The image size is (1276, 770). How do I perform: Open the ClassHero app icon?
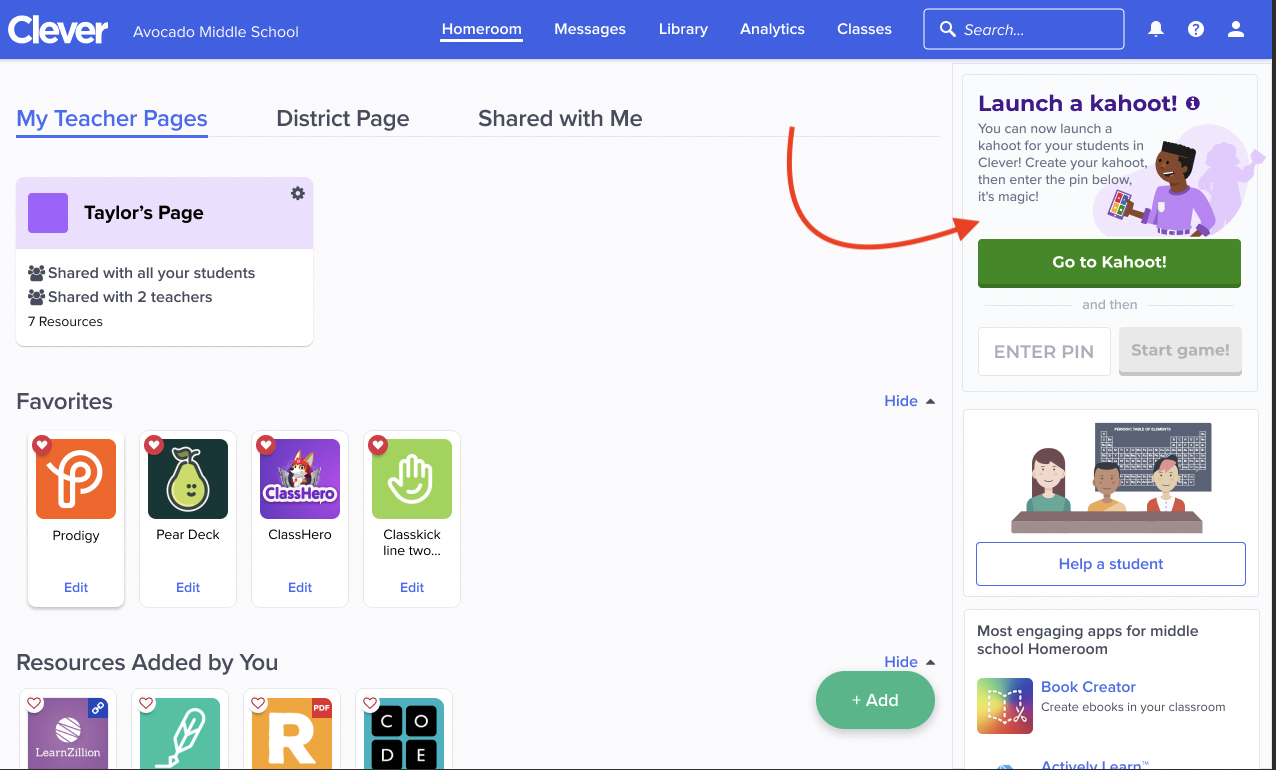(299, 479)
